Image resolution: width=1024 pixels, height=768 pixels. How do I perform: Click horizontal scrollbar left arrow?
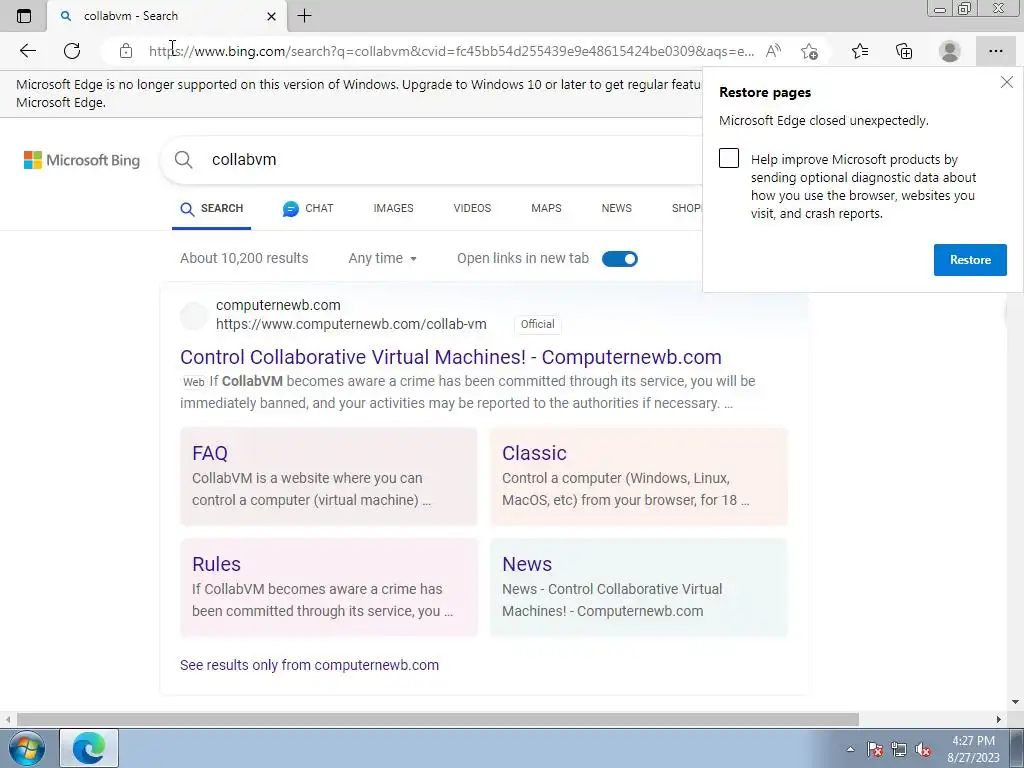7,719
